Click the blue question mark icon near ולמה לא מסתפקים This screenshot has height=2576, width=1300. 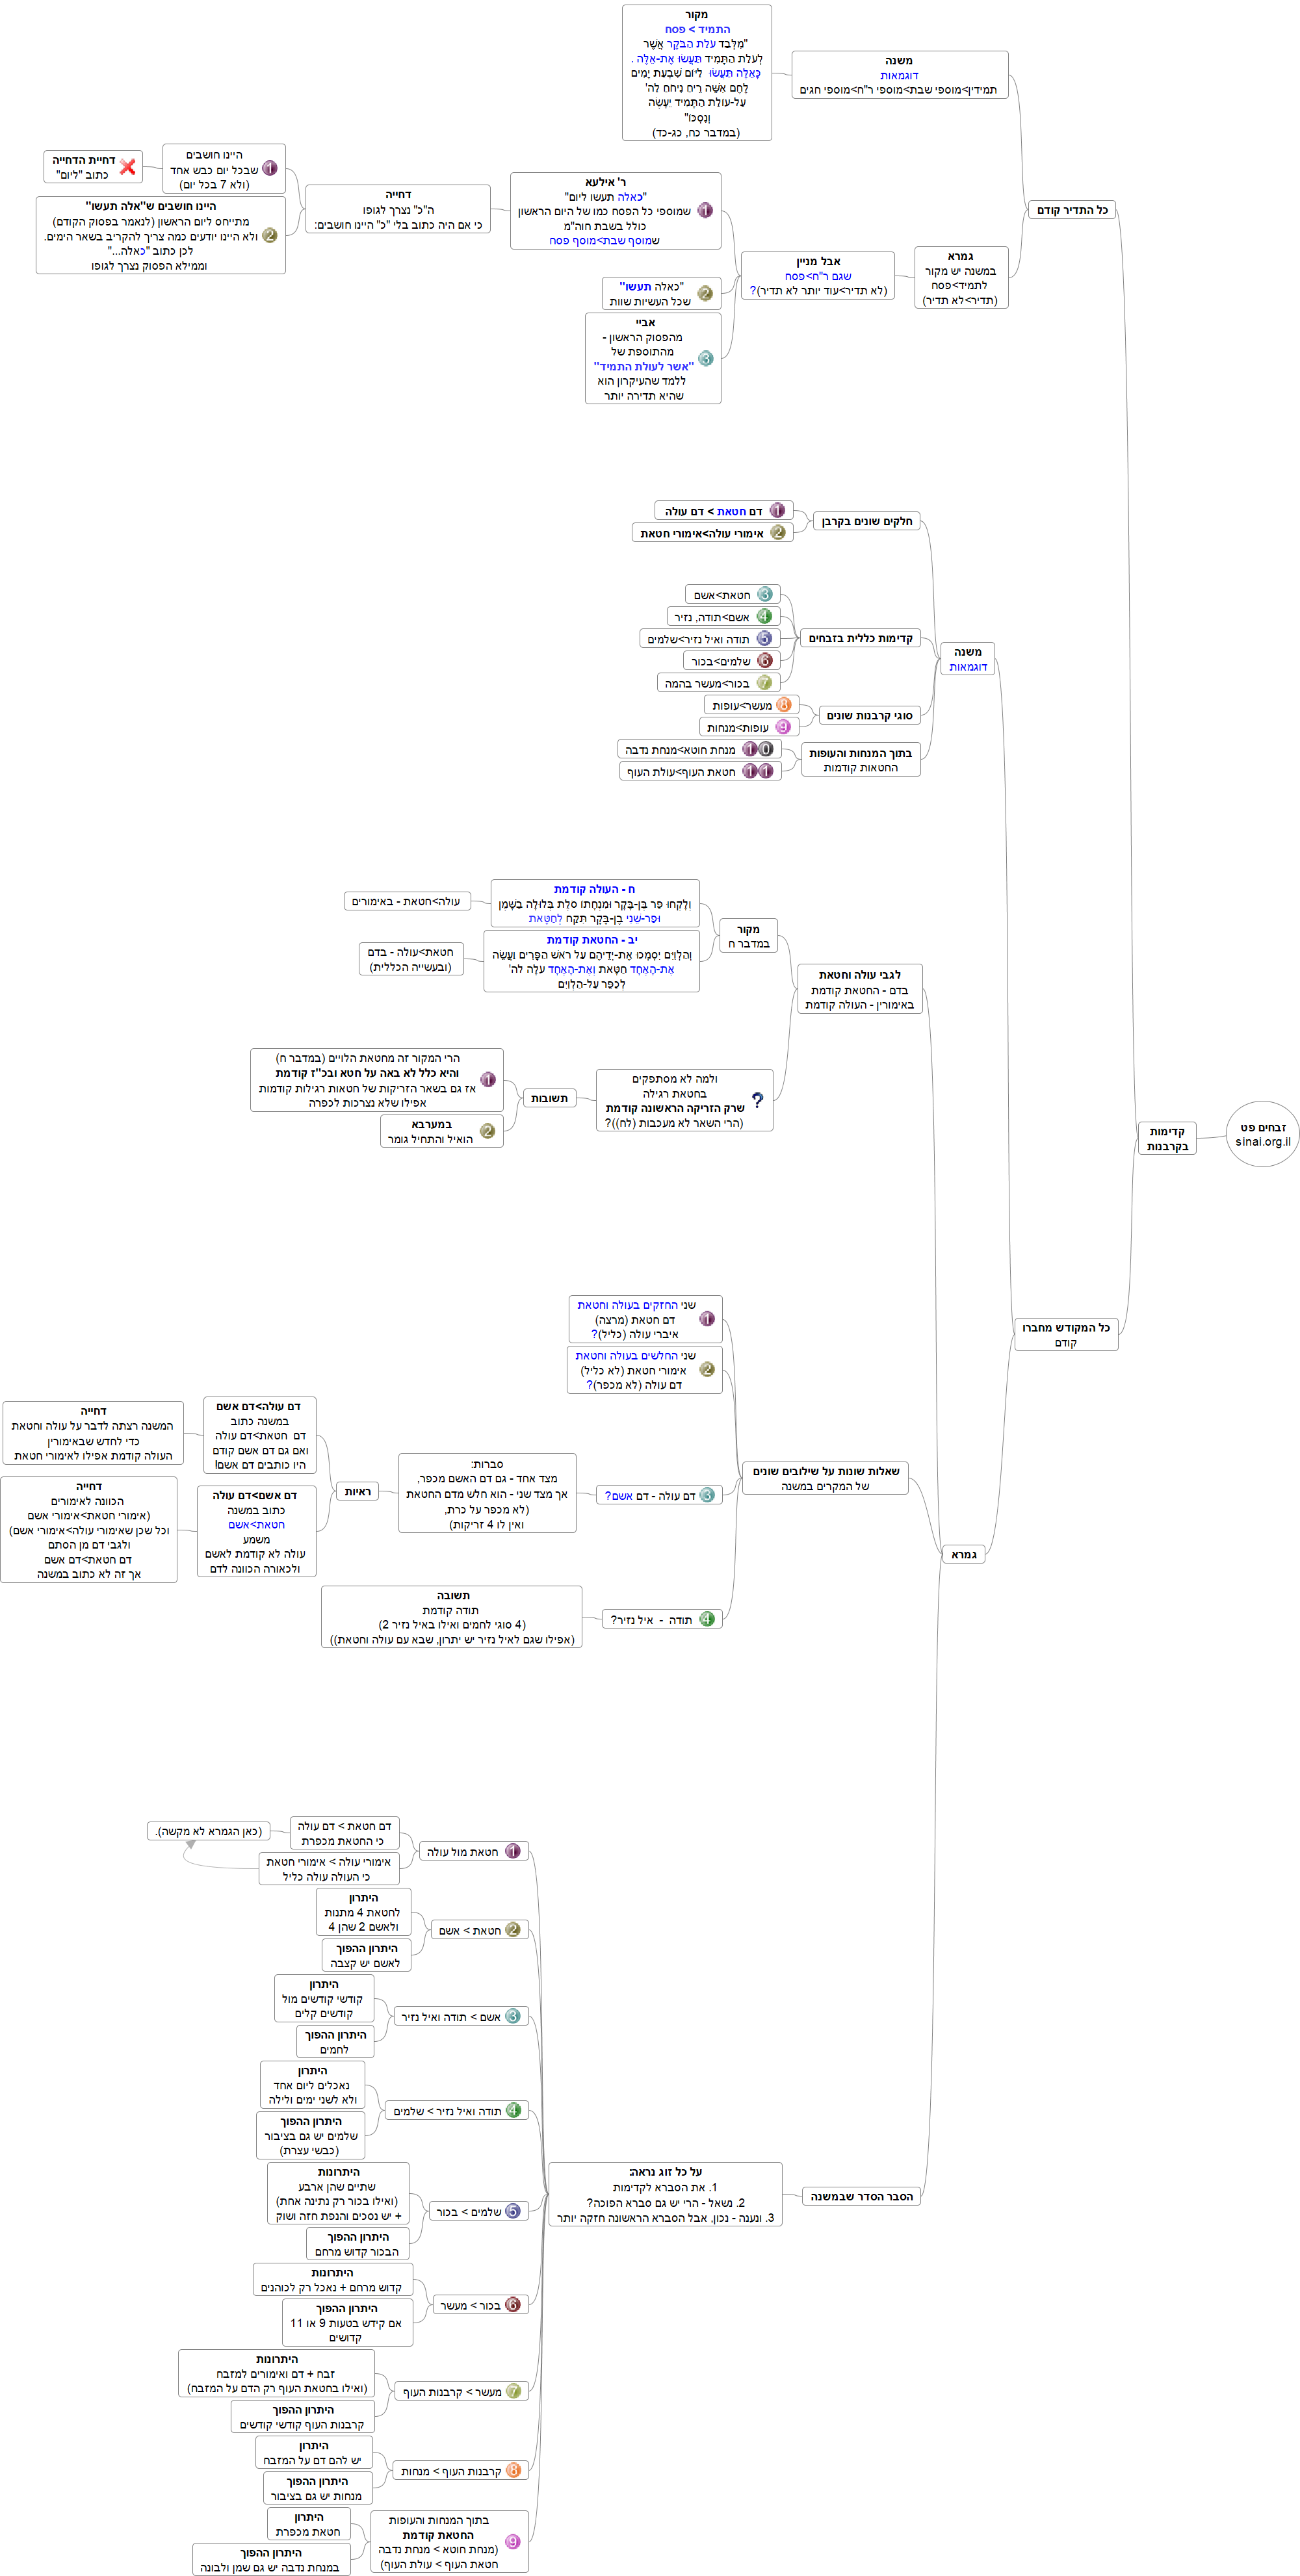(757, 1099)
